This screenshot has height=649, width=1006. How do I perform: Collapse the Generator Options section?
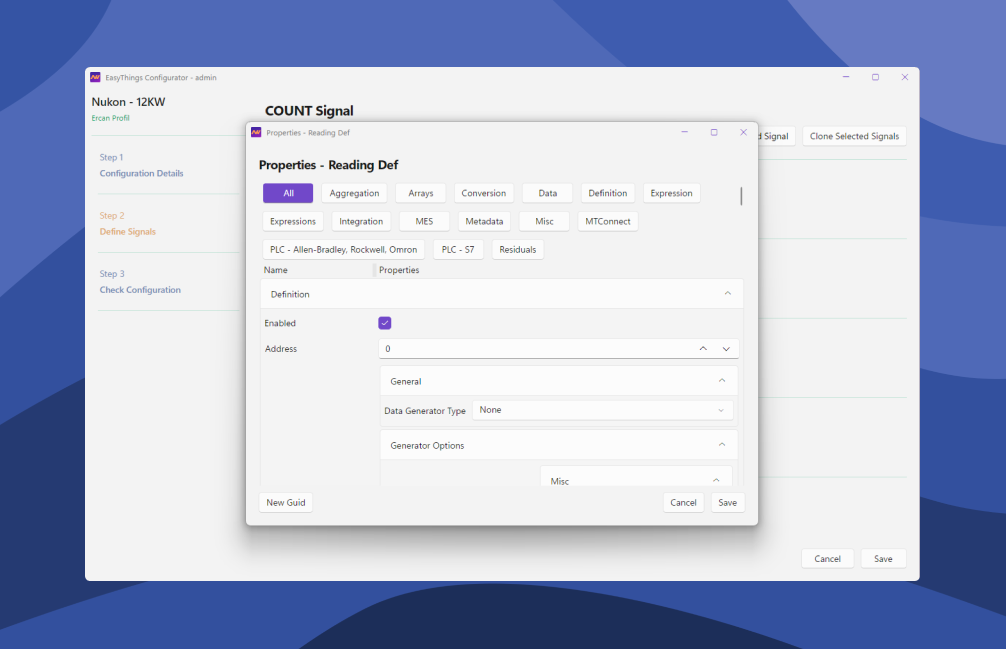click(x=722, y=444)
